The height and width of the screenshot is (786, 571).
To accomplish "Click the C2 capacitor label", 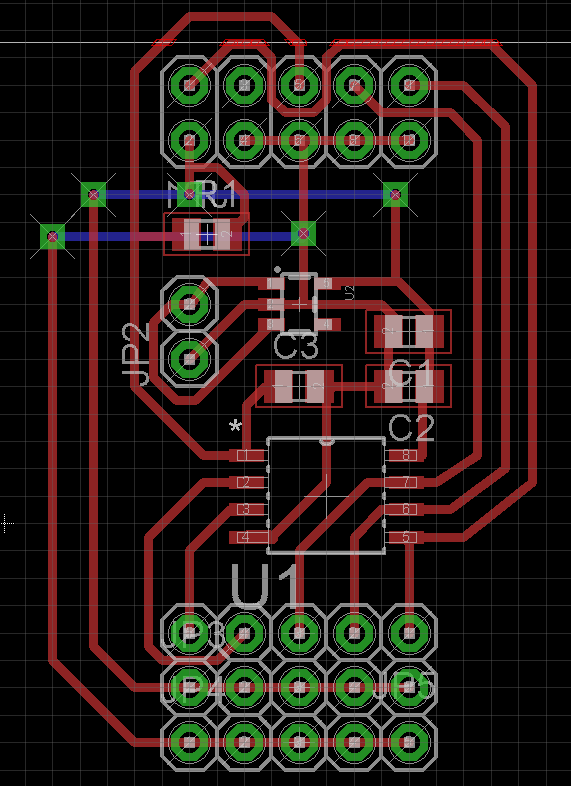I will coord(411,429).
